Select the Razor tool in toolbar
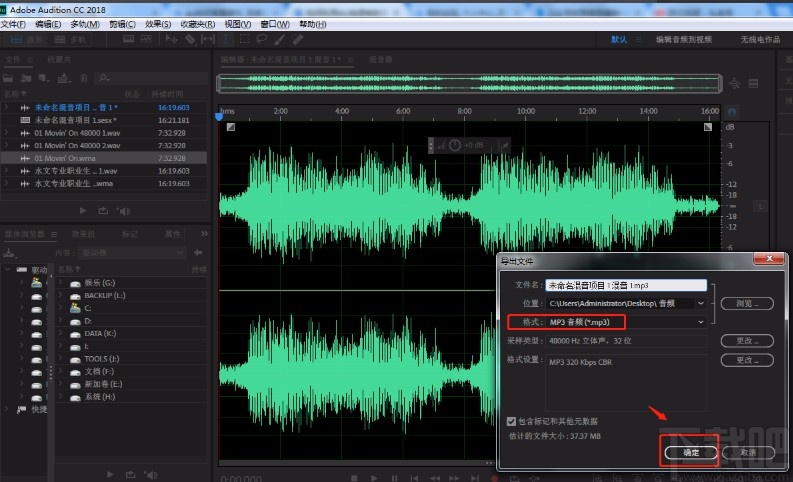 (x=190, y=40)
